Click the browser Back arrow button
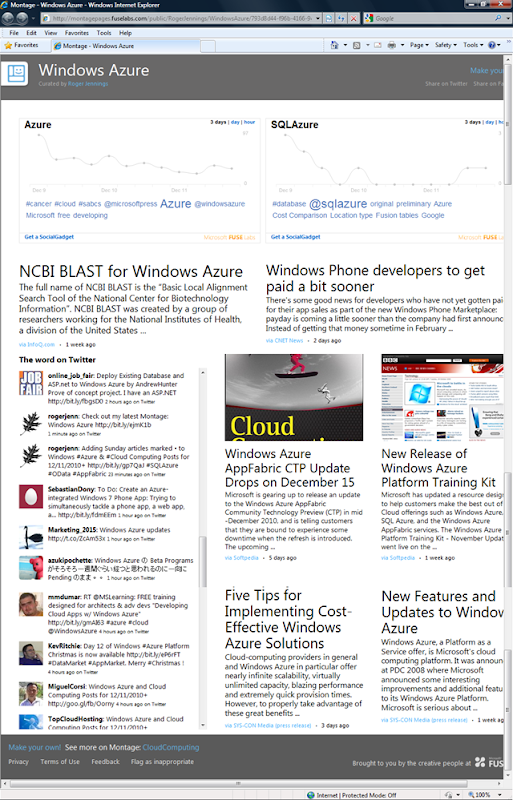 8,18
